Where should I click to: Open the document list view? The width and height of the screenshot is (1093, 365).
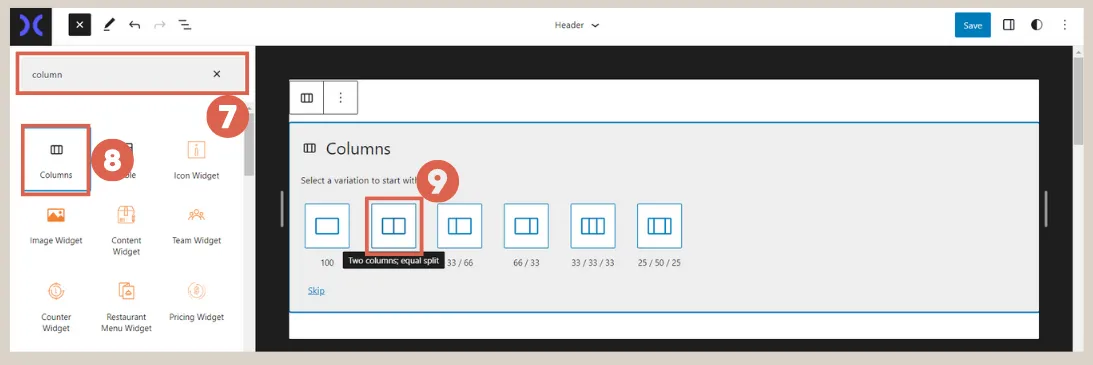point(185,25)
